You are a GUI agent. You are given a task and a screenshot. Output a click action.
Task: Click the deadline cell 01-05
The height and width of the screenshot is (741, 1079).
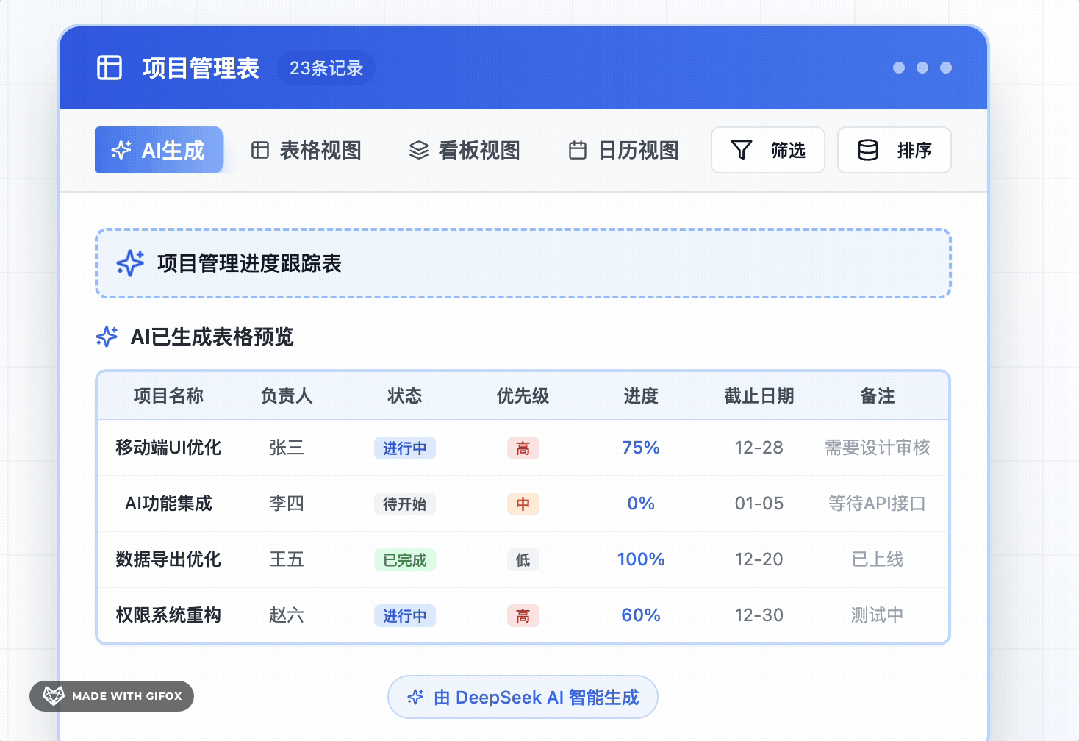[759, 503]
